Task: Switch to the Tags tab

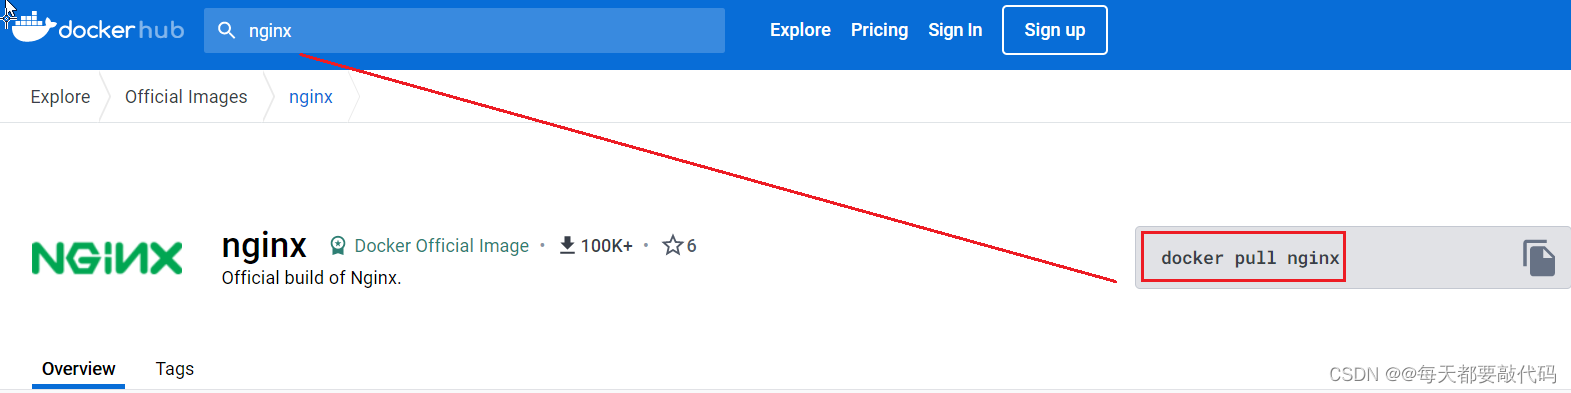Action: coord(175,369)
